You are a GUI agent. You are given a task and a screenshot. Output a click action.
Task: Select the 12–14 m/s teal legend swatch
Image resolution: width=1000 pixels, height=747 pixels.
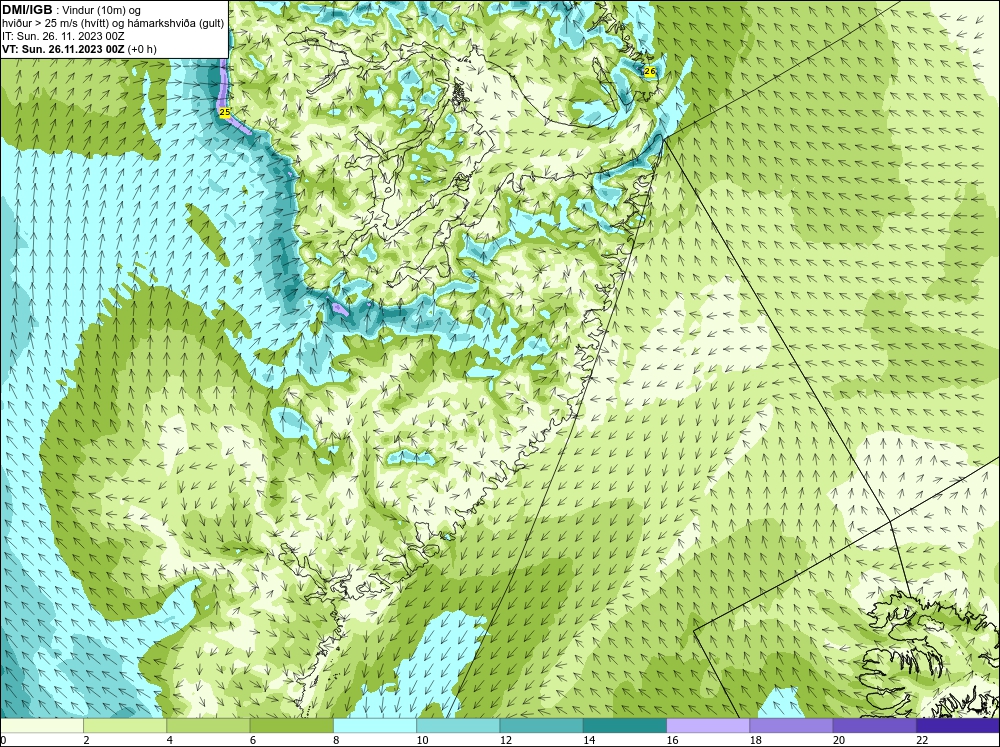[x=541, y=725]
